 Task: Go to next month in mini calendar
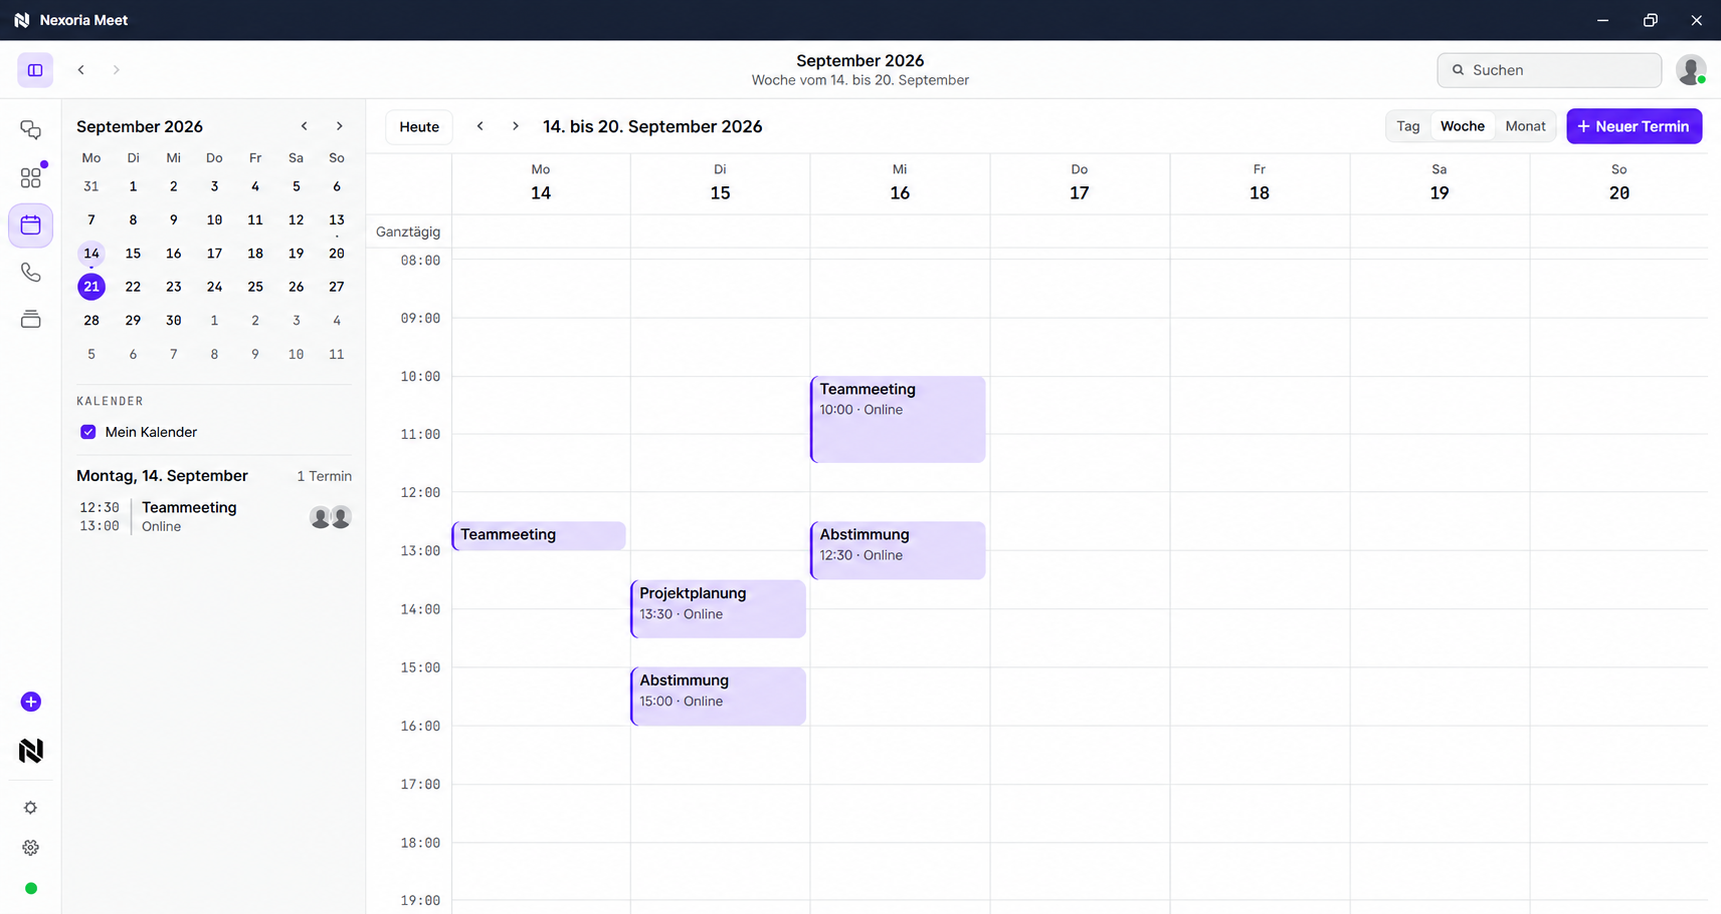[339, 126]
